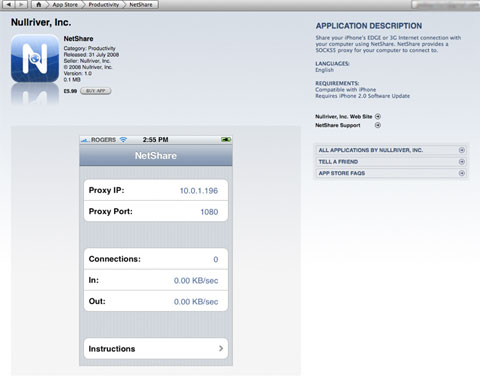Click arrow icon in App Store FAQs row
The image size is (480, 379).
pyautogui.click(x=462, y=173)
